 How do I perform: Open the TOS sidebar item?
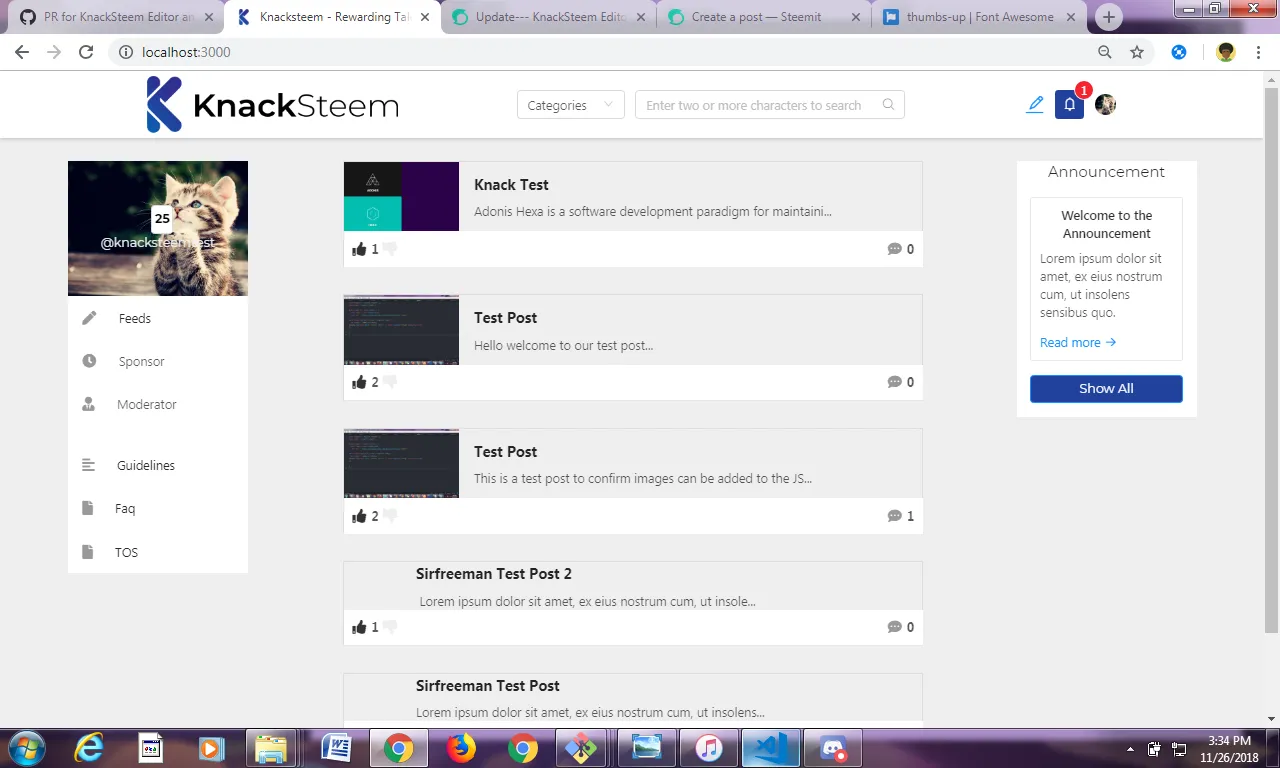[x=126, y=552]
